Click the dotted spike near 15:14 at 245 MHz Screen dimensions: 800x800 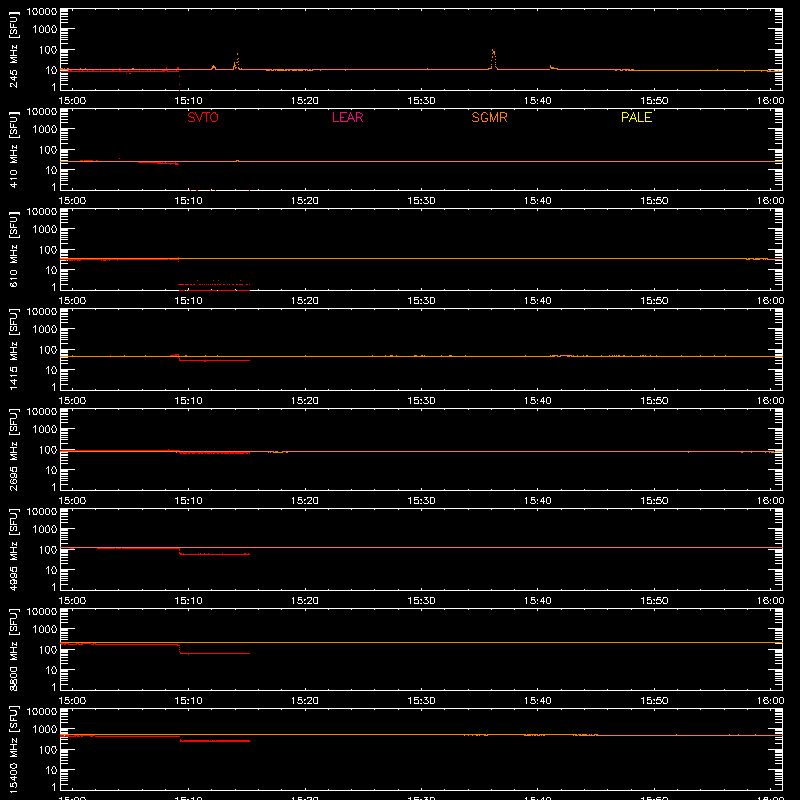pos(237,61)
